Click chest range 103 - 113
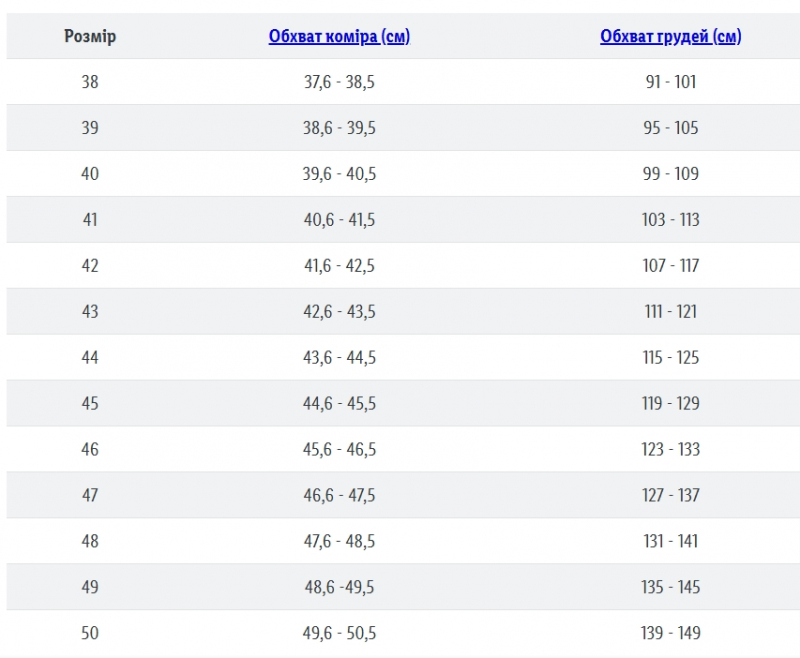Image resolution: width=800 pixels, height=658 pixels. 670,219
